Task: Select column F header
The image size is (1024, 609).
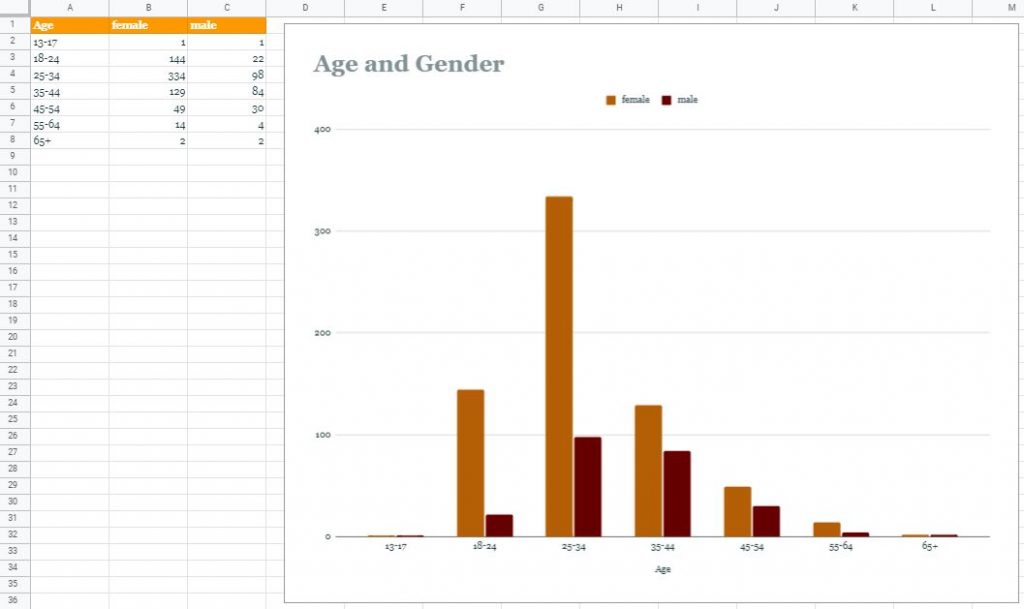Action: (462, 8)
